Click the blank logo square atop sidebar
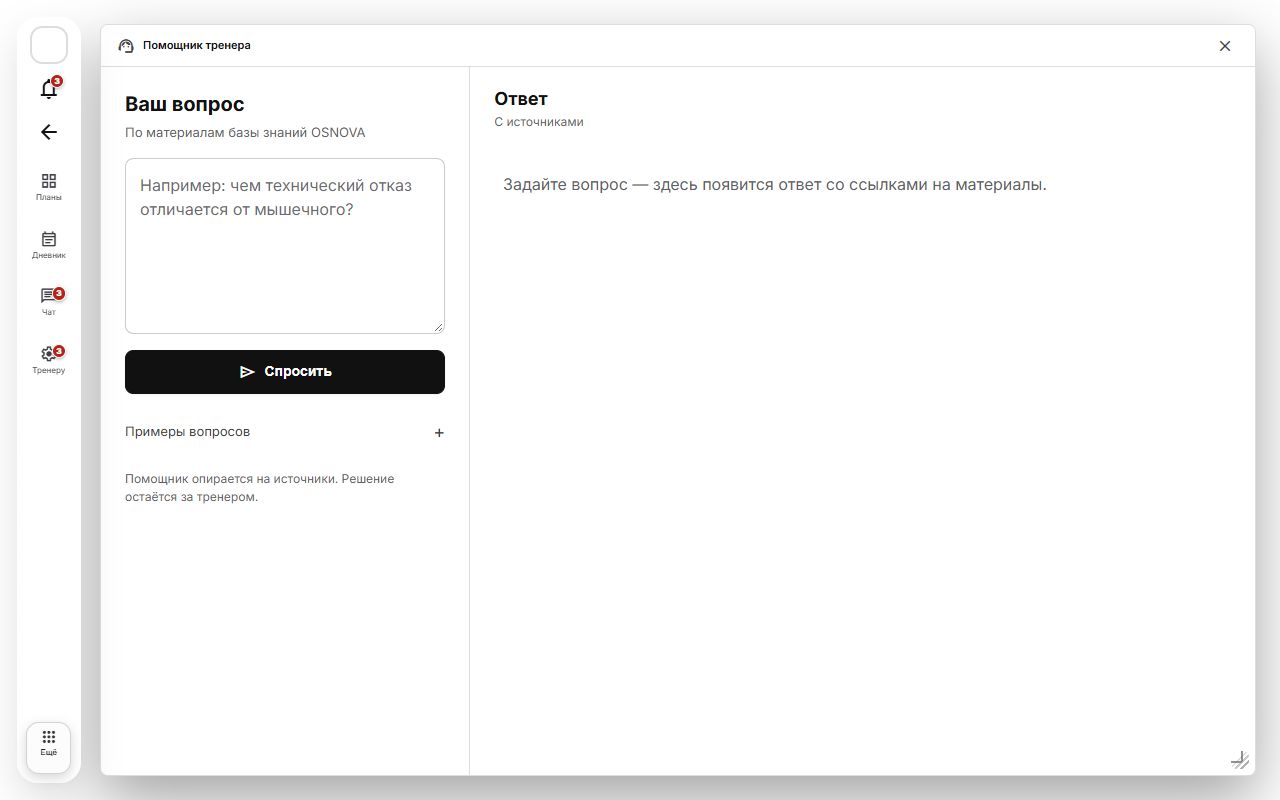Viewport: 1280px width, 800px height. (x=49, y=45)
